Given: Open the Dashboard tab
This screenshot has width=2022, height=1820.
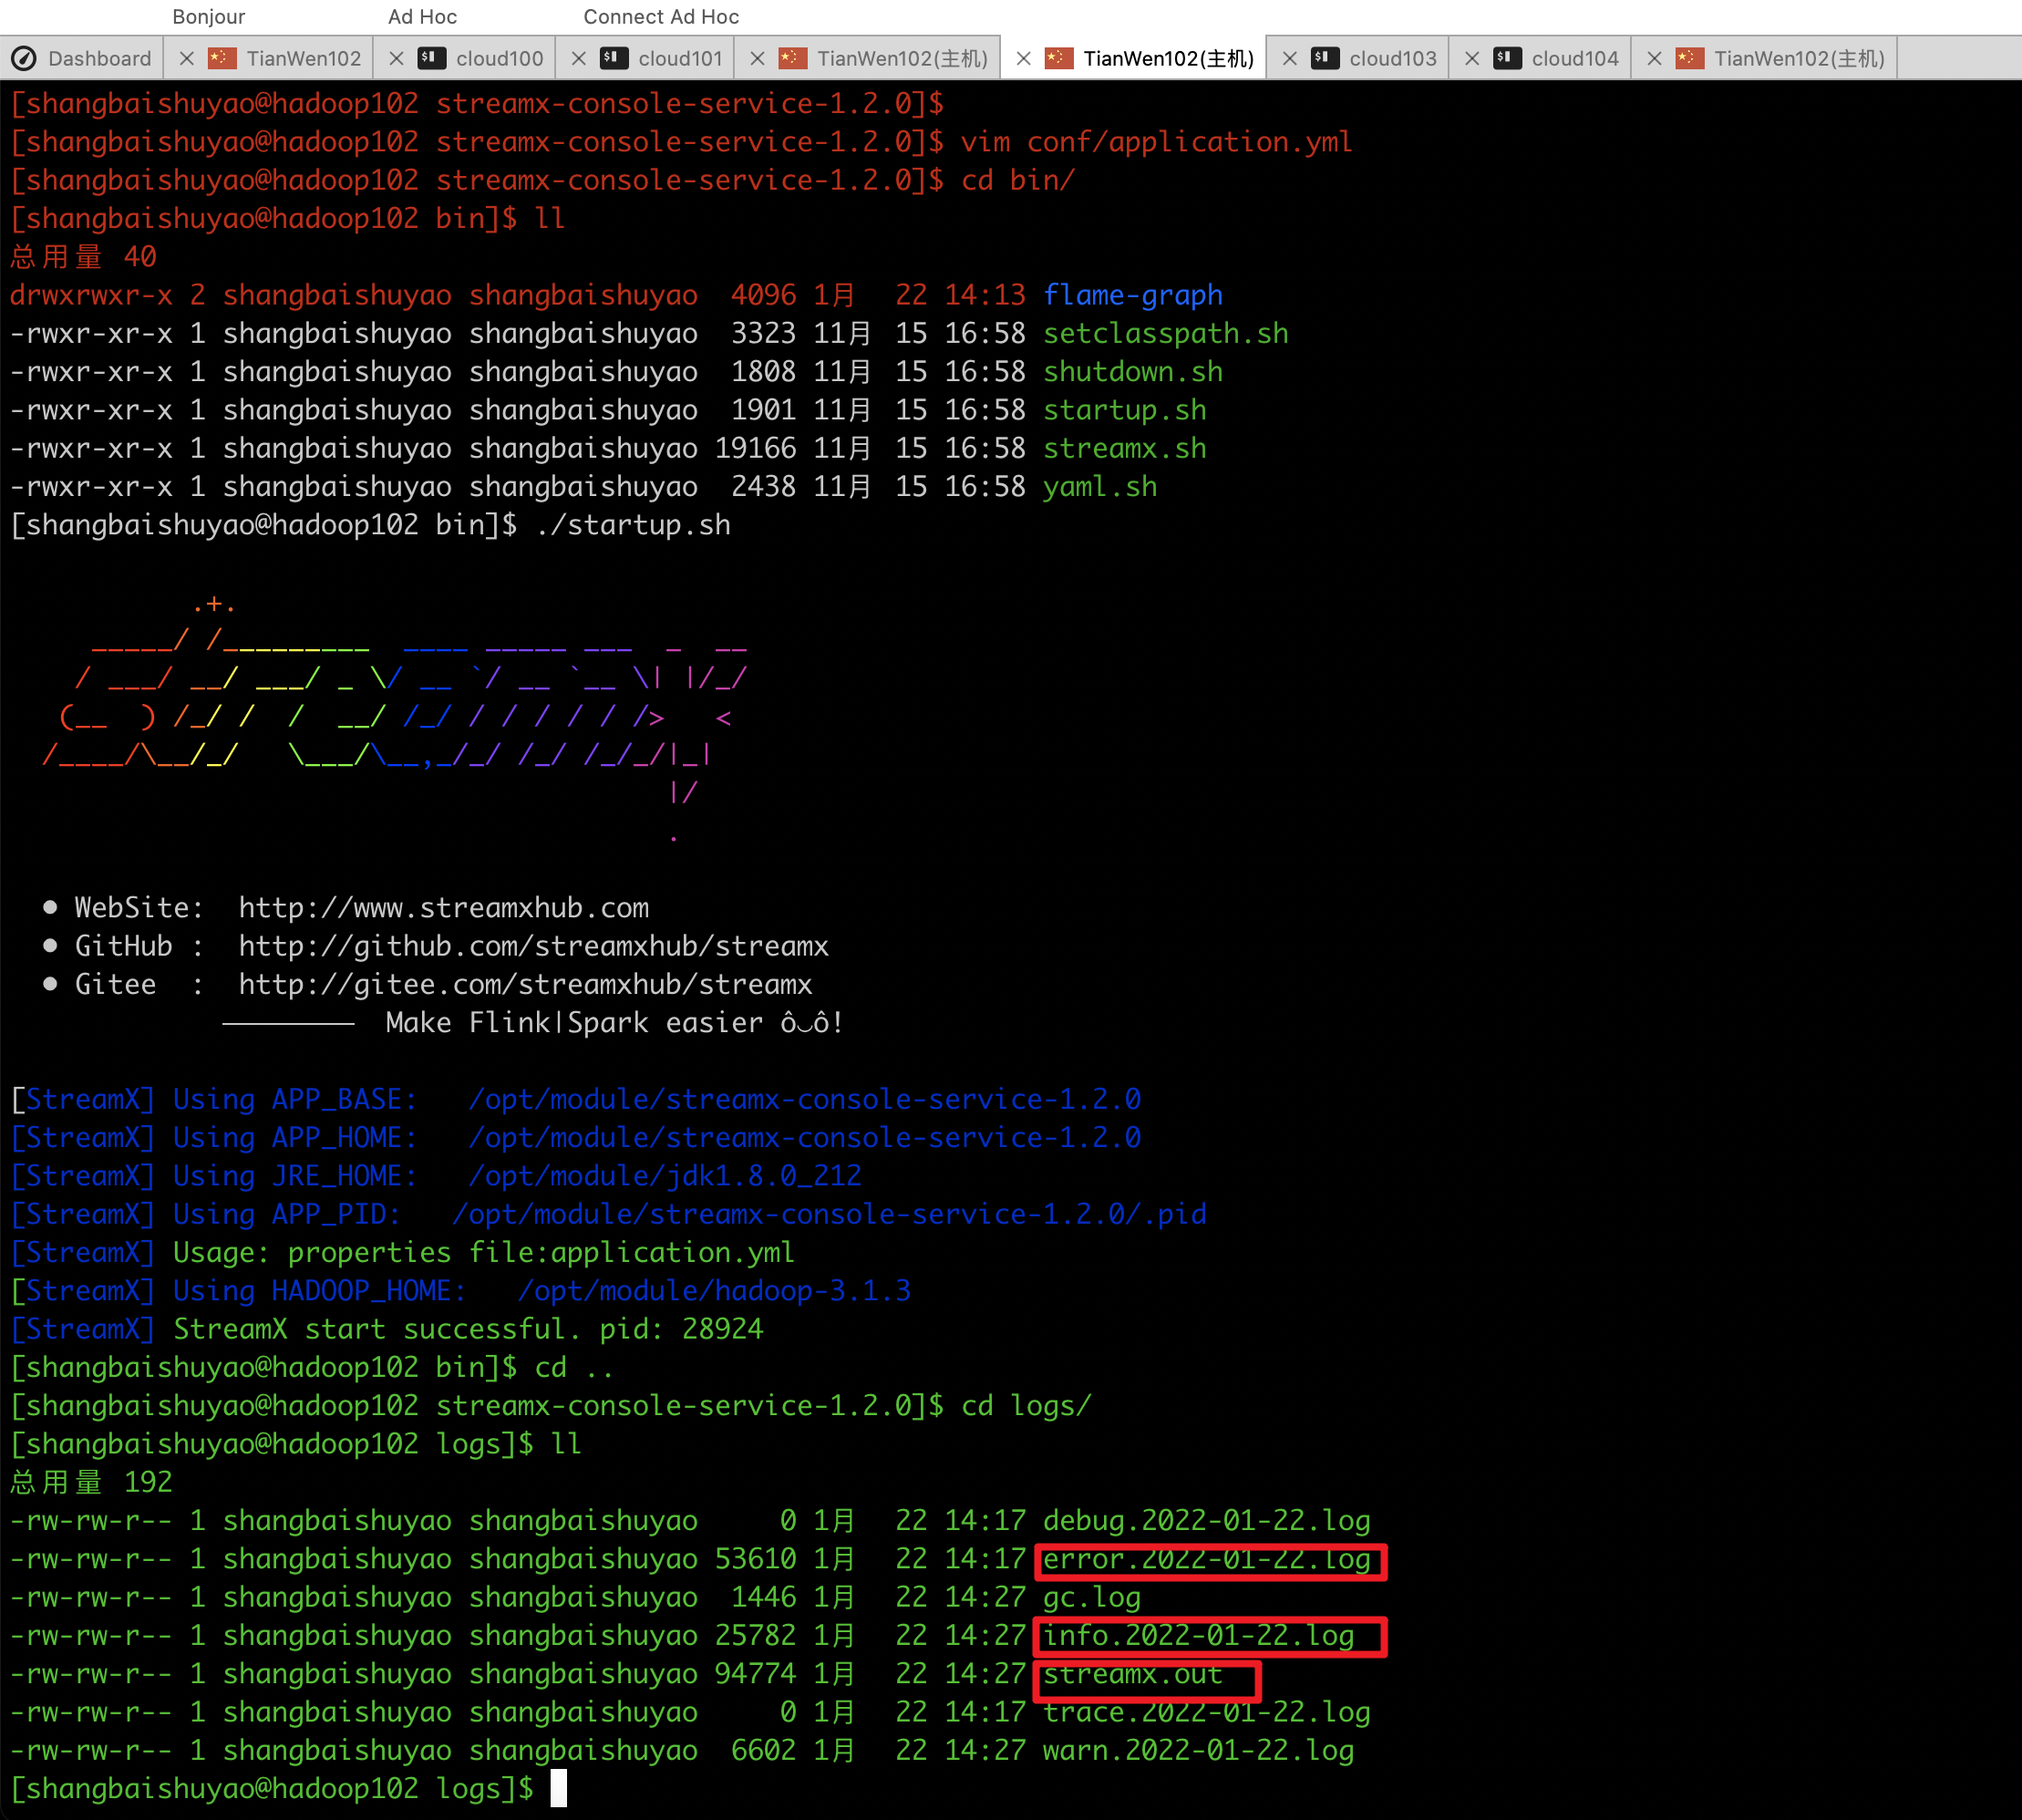Looking at the screenshot, I should [82, 58].
